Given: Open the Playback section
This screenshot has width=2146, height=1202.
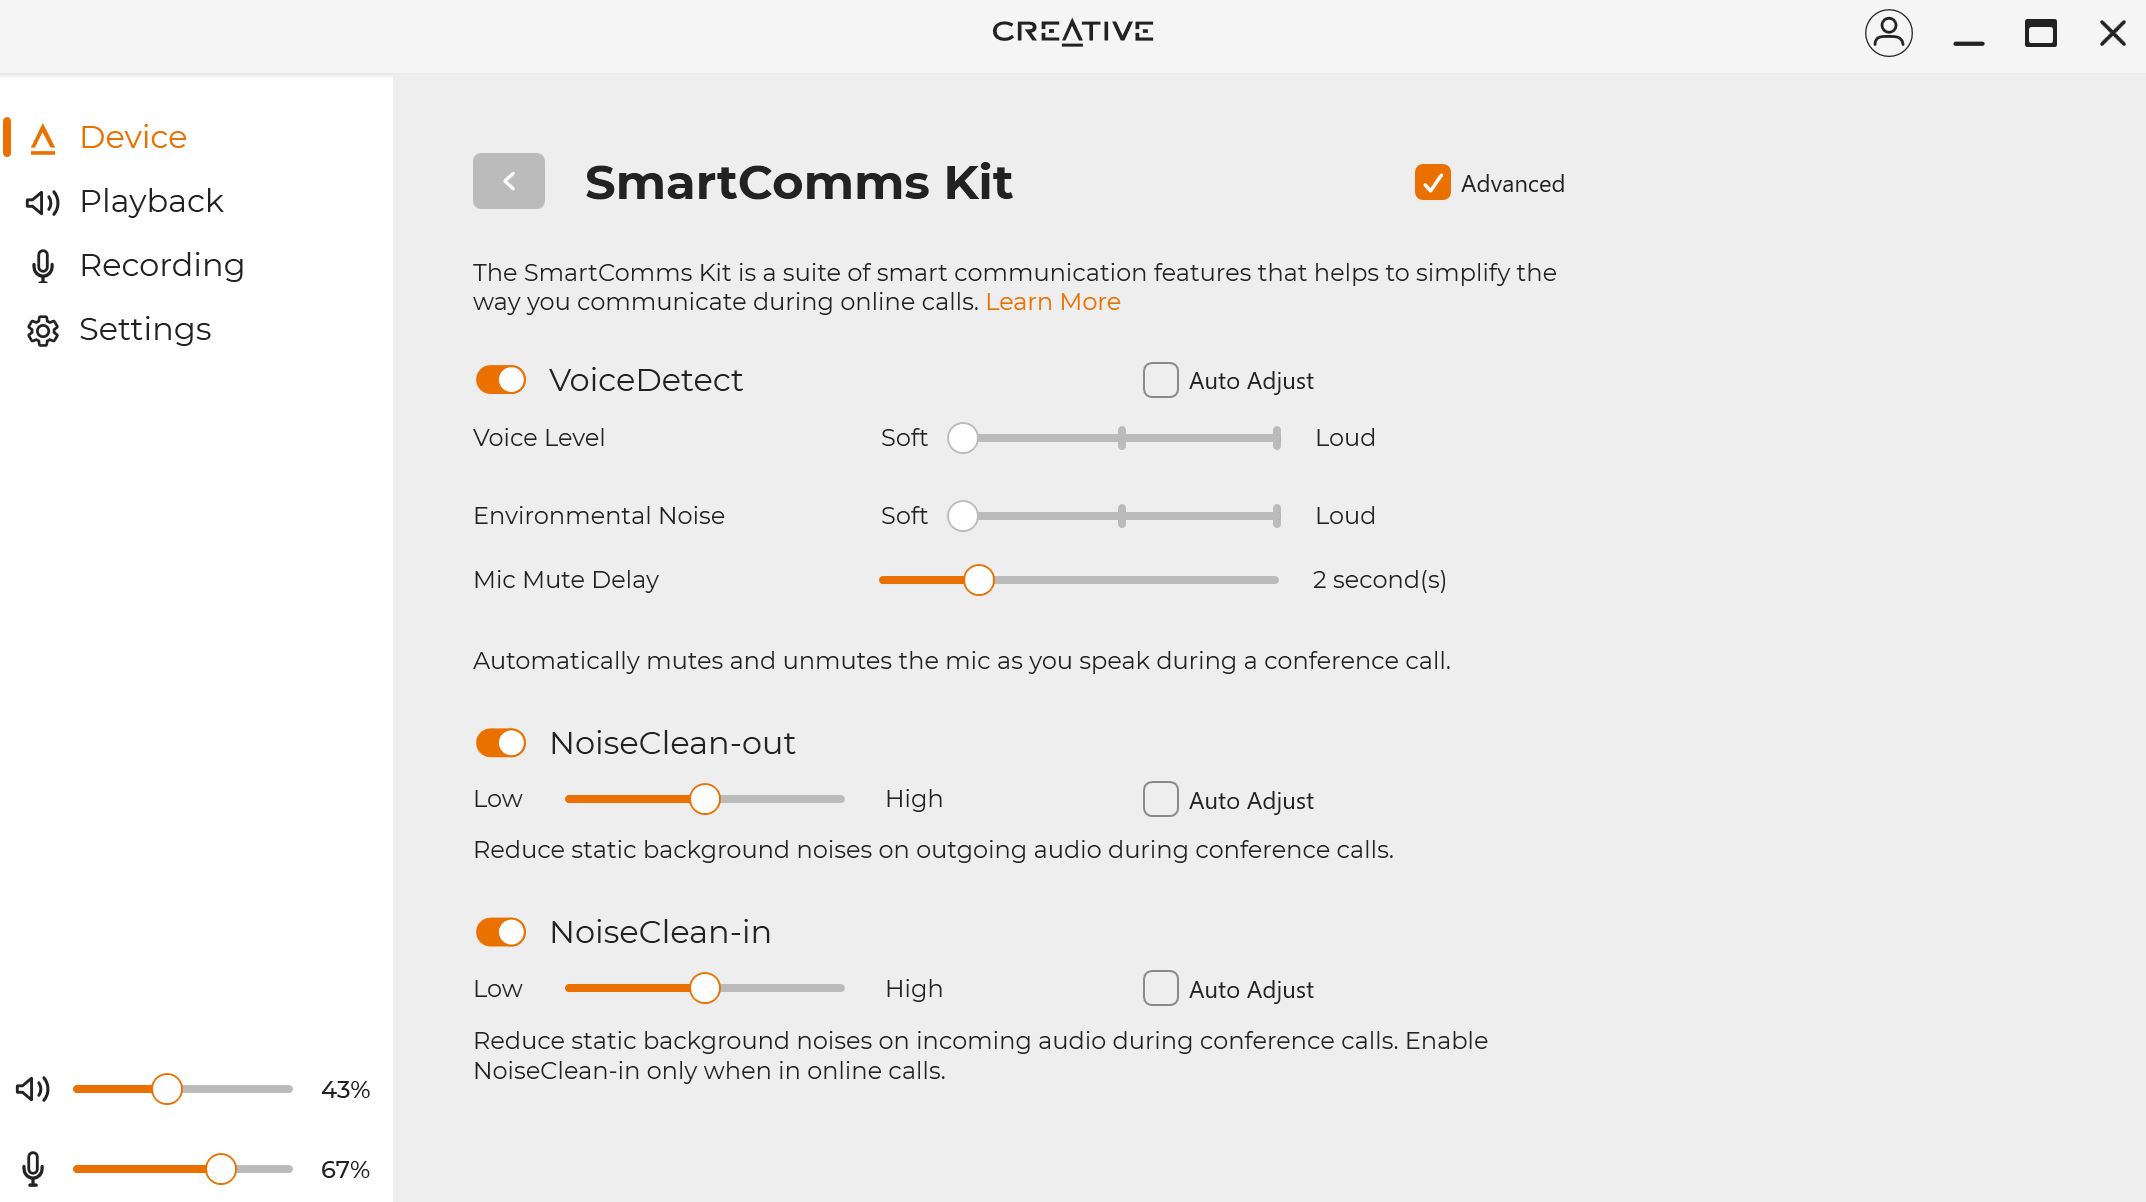Looking at the screenshot, I should [151, 202].
